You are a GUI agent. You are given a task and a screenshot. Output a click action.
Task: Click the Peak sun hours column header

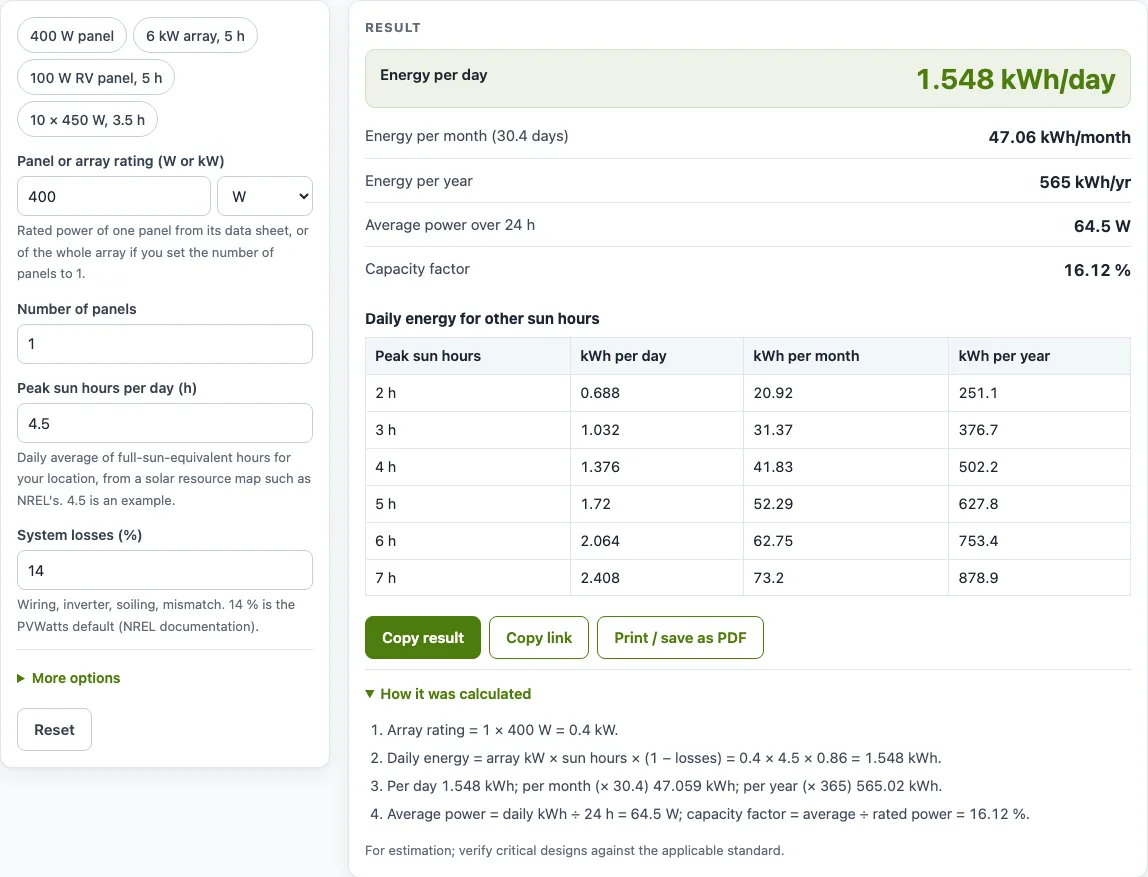point(468,356)
